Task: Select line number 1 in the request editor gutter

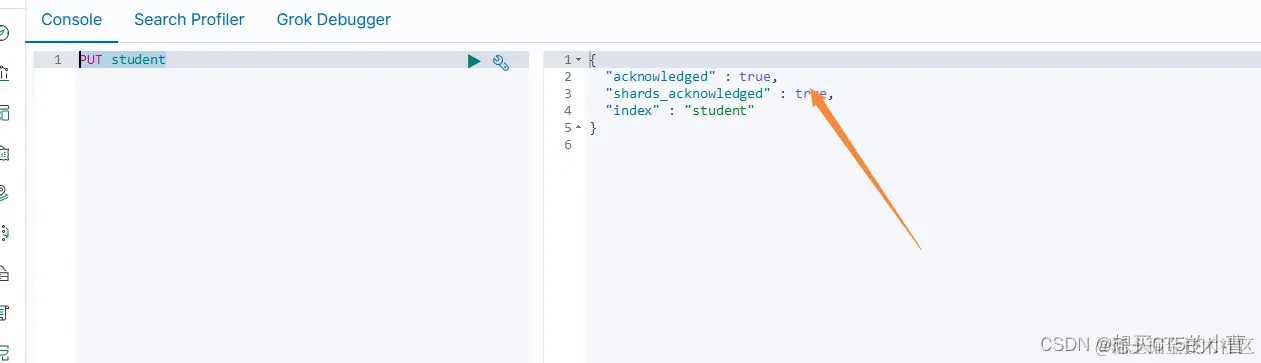Action: point(58,60)
